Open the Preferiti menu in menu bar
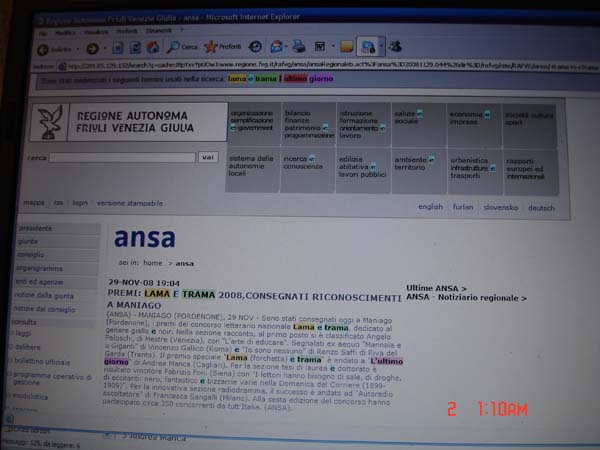Viewport: 600px width, 450px height. (126, 31)
